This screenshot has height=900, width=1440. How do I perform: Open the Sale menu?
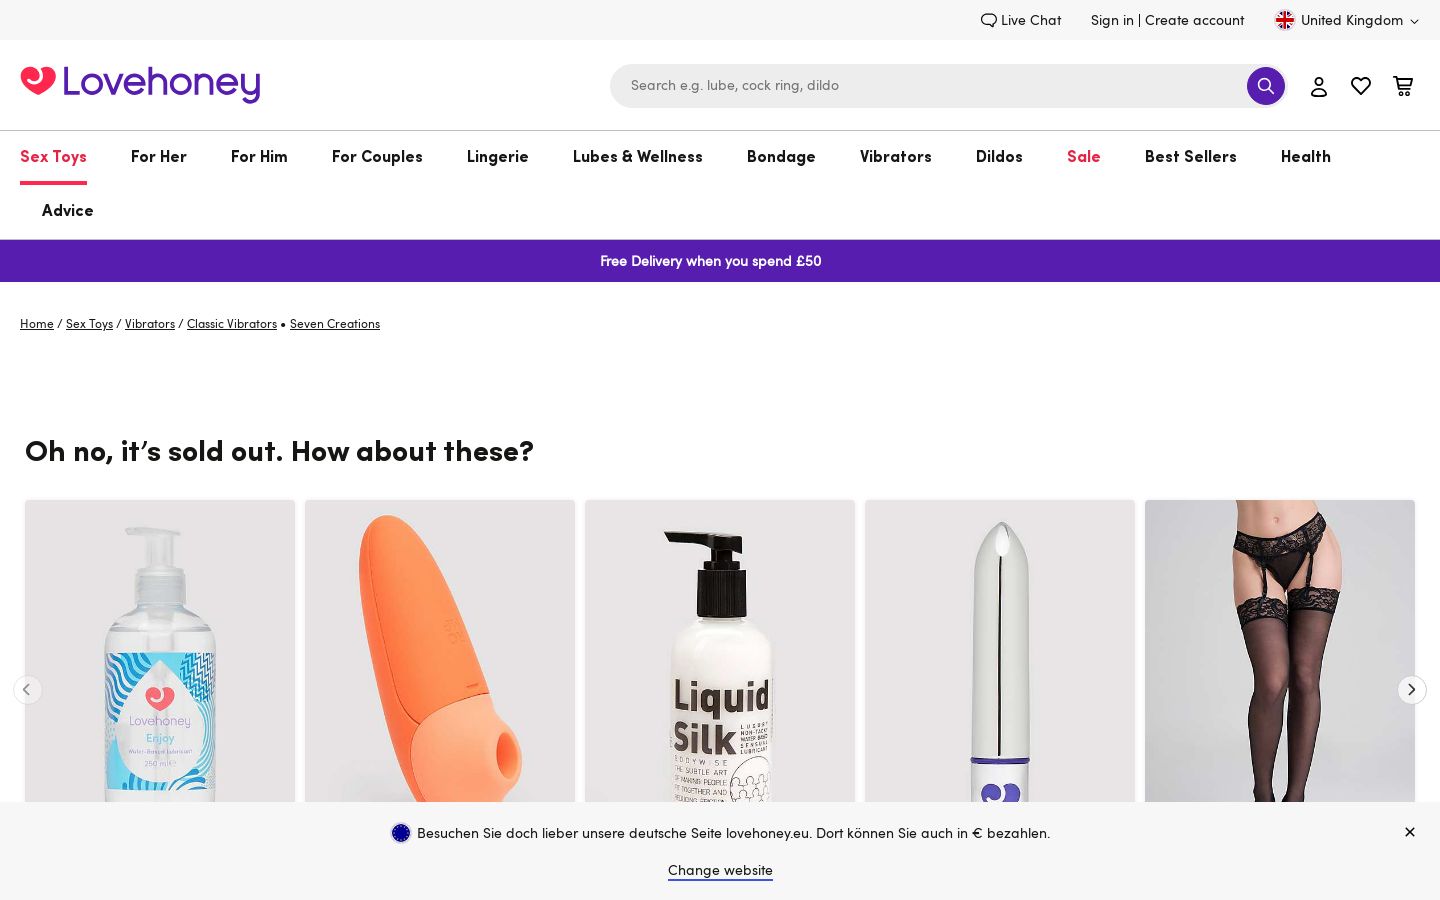[1084, 157]
